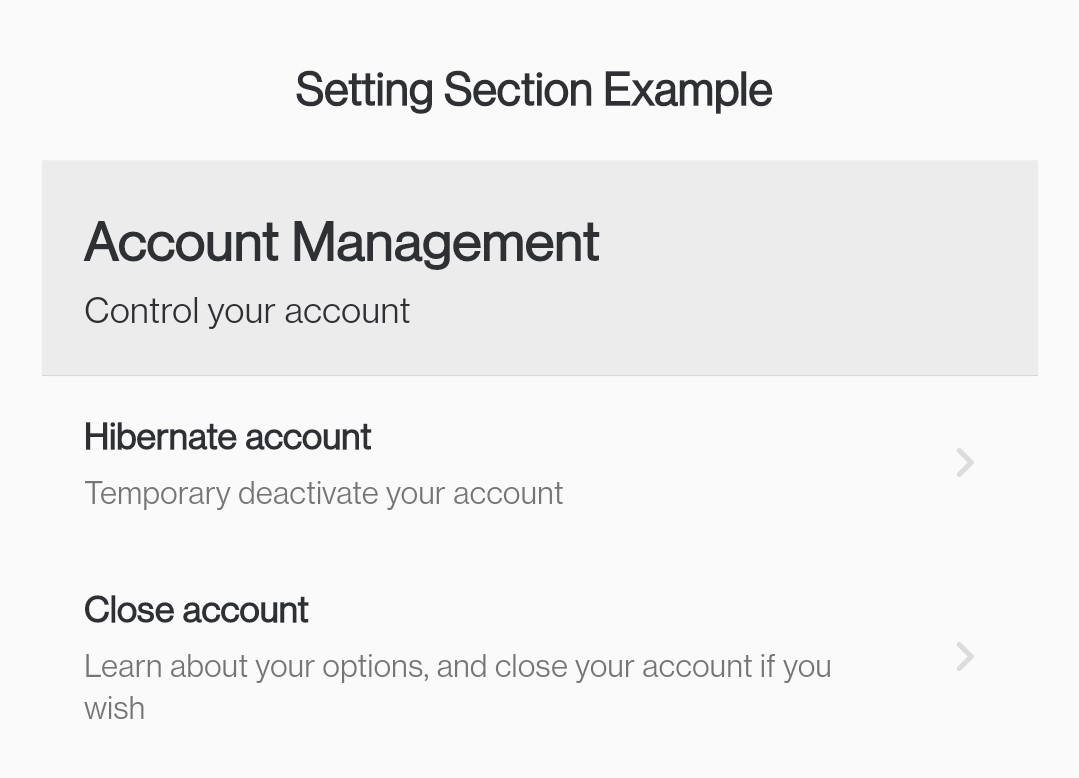Click the word "Management" in the section header
Image resolution: width=1079 pixels, height=778 pixels.
pos(445,243)
